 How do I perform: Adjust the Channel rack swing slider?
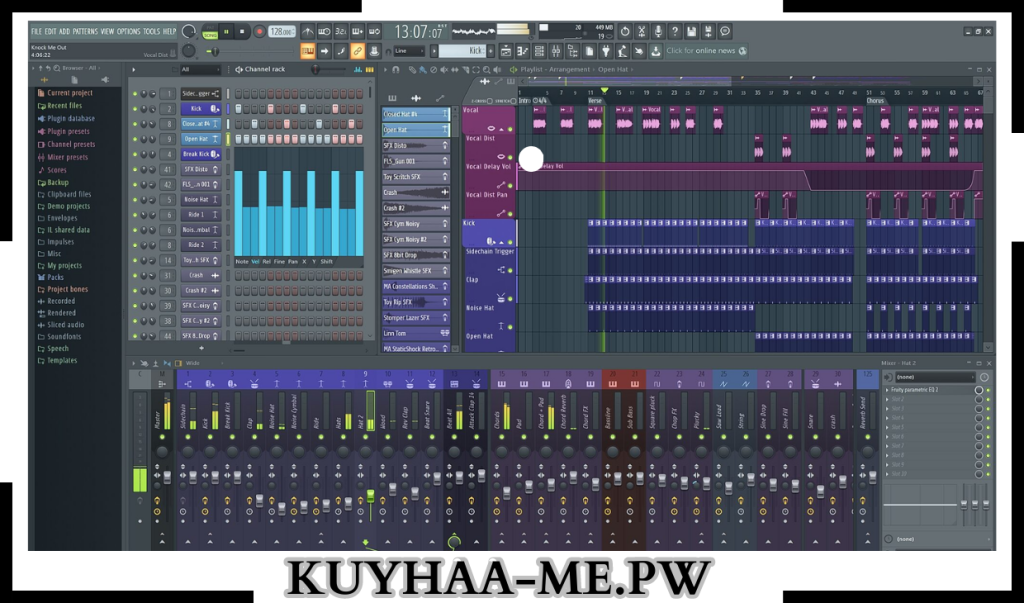click(x=315, y=69)
